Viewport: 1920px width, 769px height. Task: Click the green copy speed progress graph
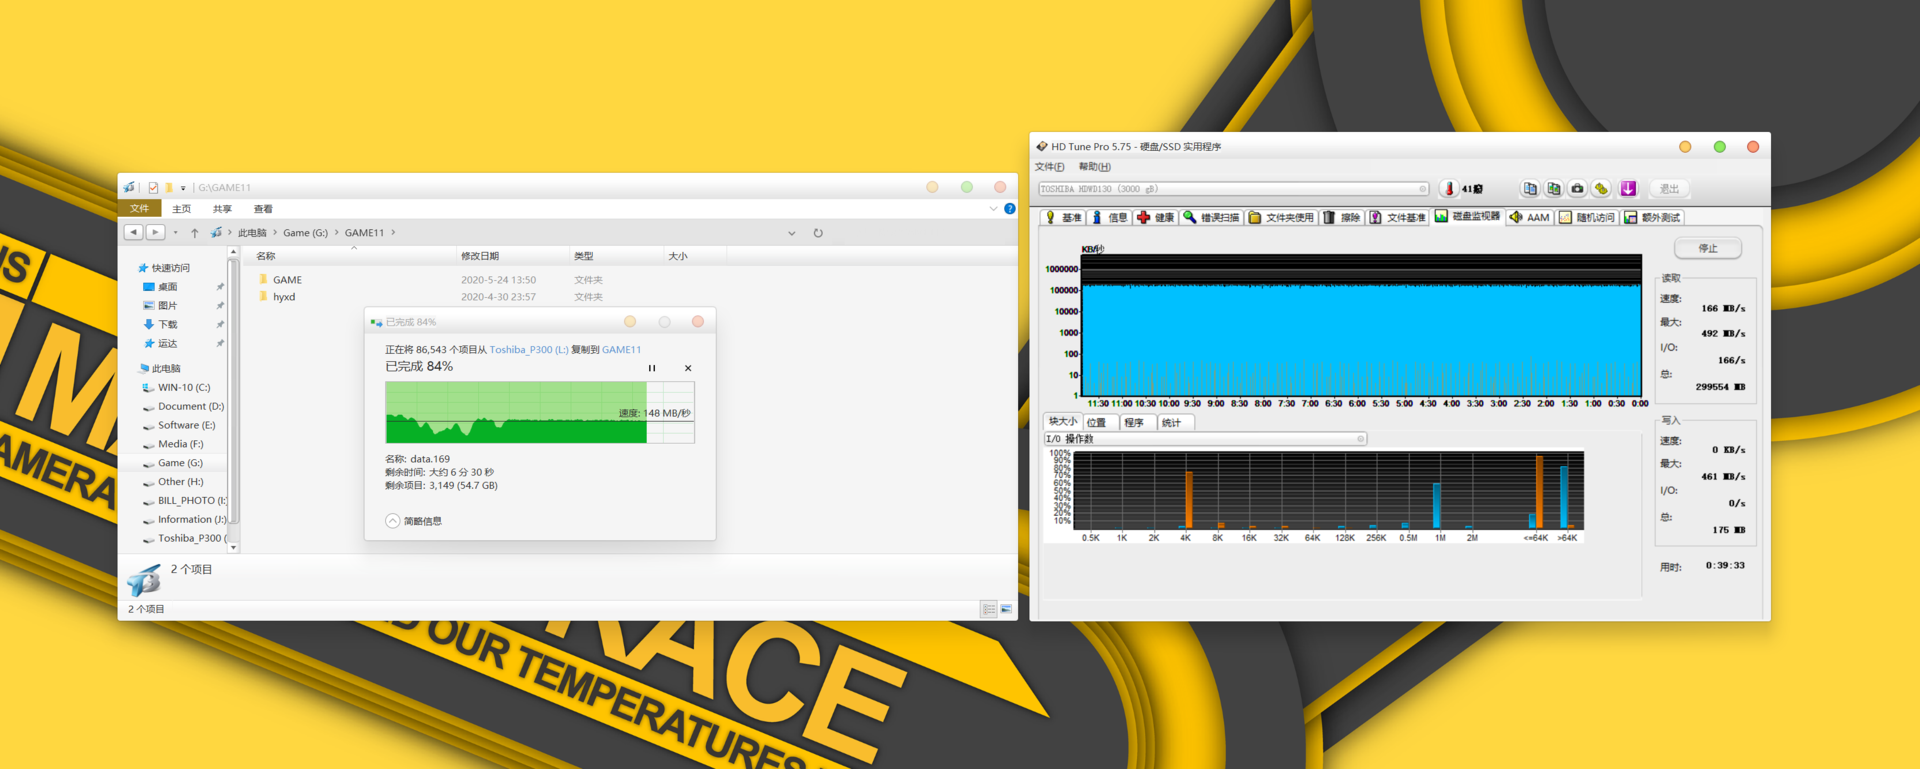point(540,412)
